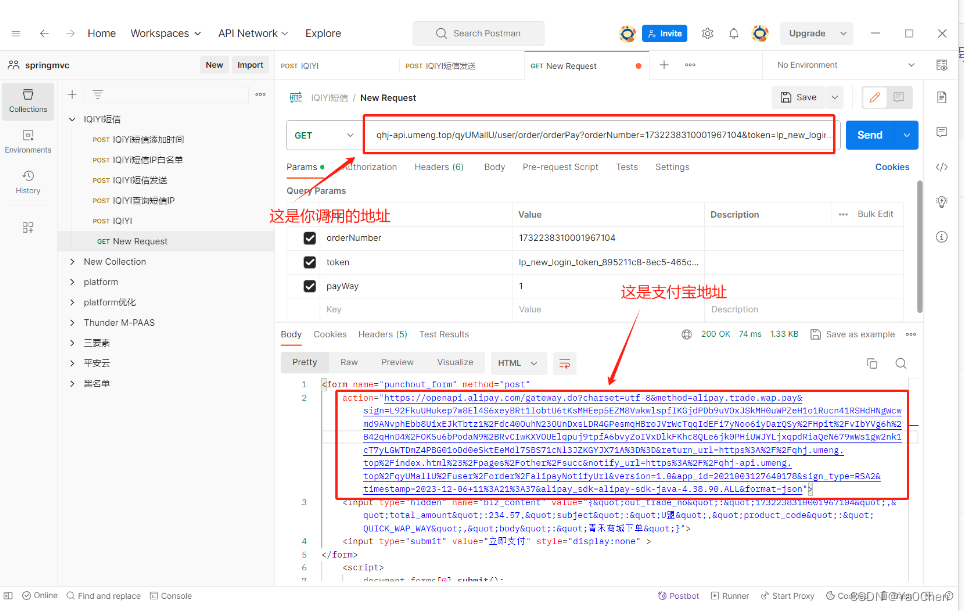Open the notifications bell
Screen dimensions: 964x611
(x=733, y=33)
